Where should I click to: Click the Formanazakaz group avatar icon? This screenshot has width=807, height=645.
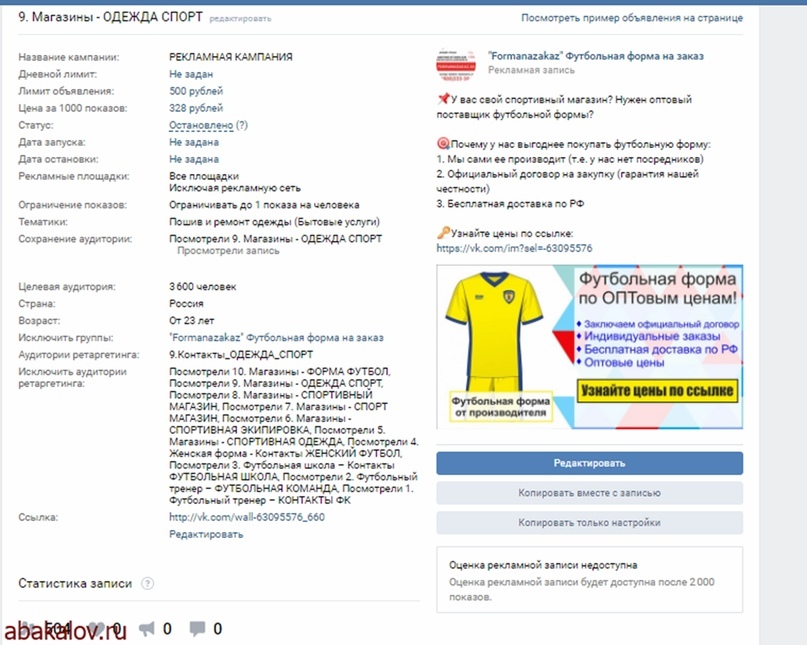pyautogui.click(x=456, y=64)
